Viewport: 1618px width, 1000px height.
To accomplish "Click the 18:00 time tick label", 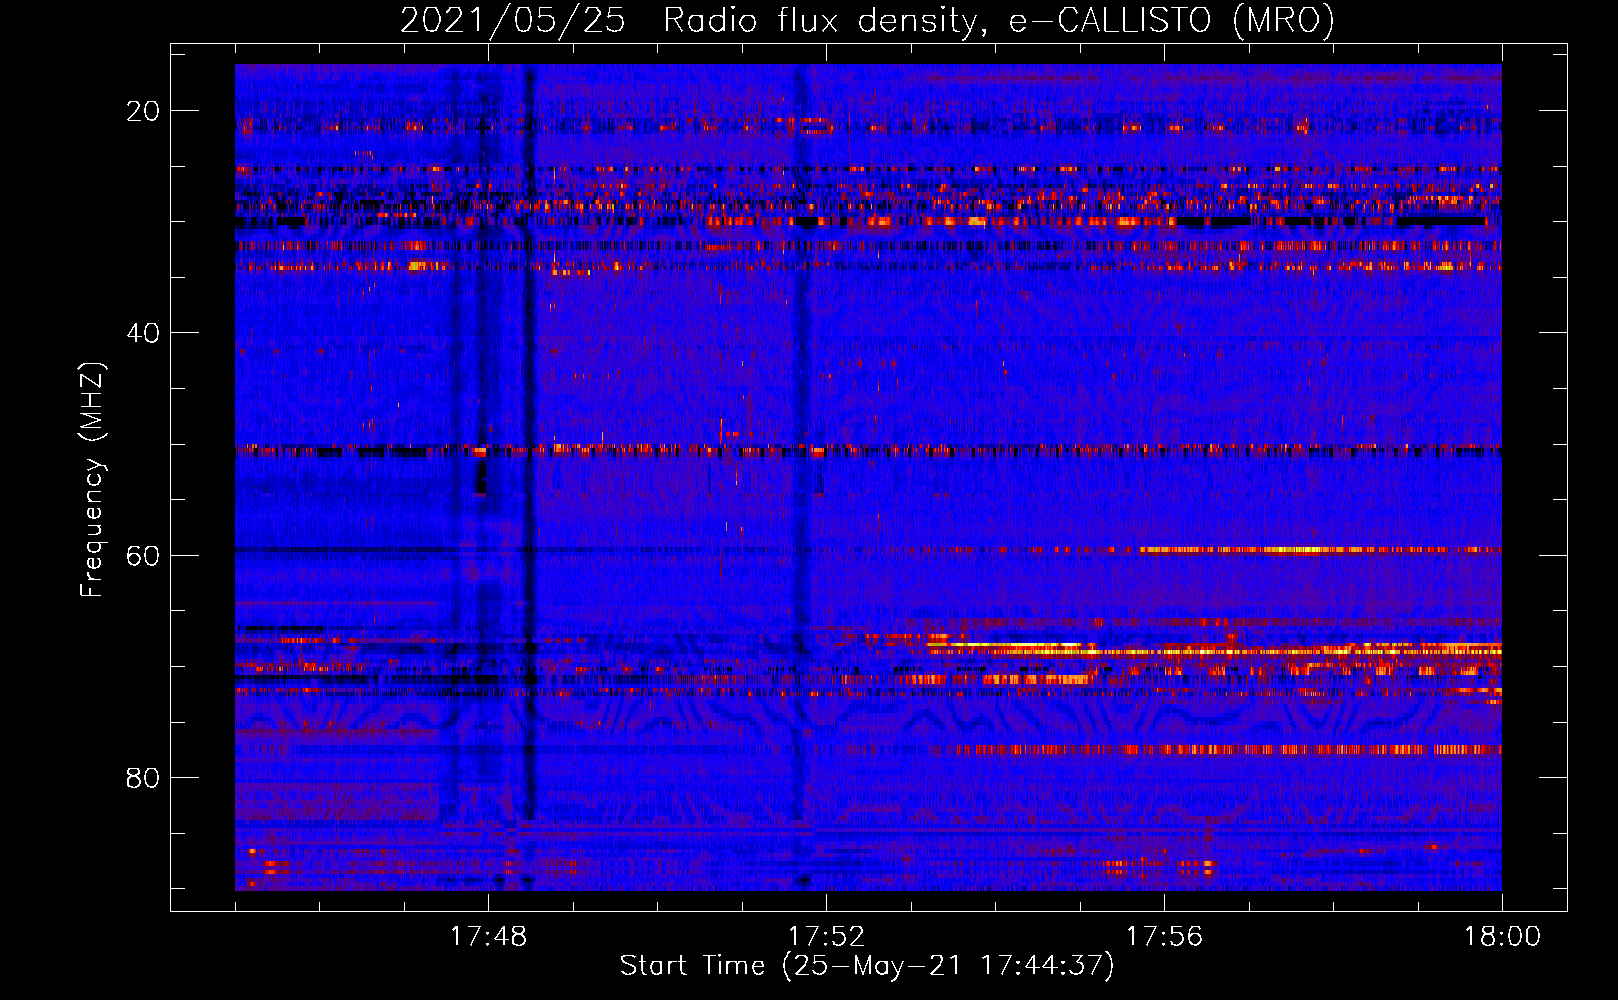I will click(x=1502, y=936).
